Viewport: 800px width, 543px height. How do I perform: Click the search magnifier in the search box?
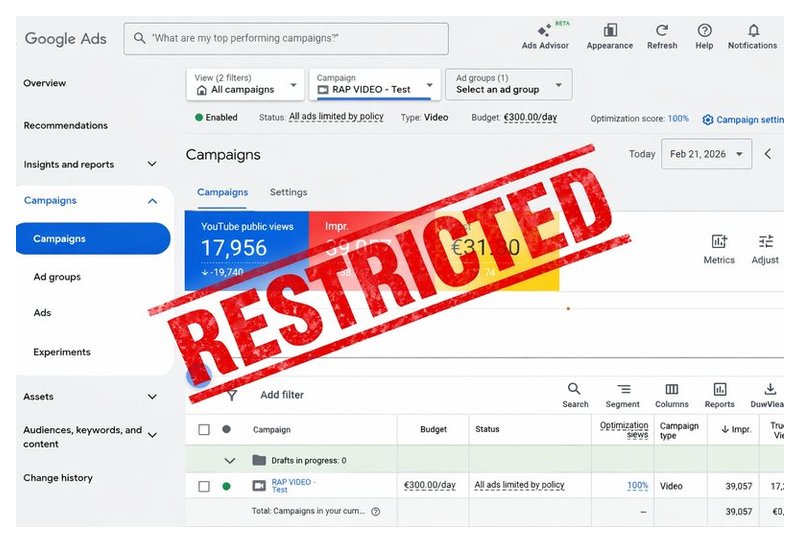(139, 38)
